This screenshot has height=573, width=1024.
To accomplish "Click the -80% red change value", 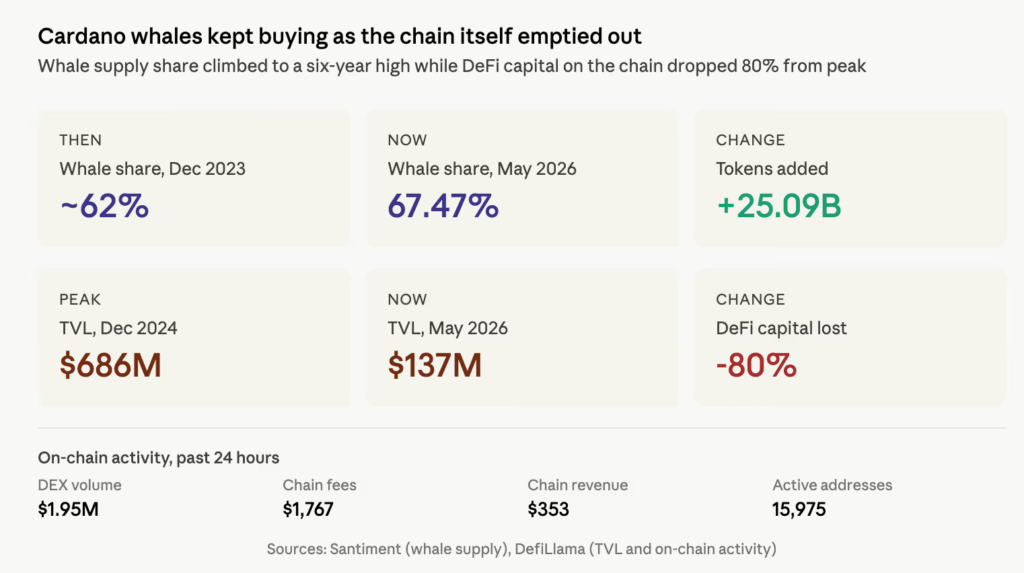I will pos(756,365).
